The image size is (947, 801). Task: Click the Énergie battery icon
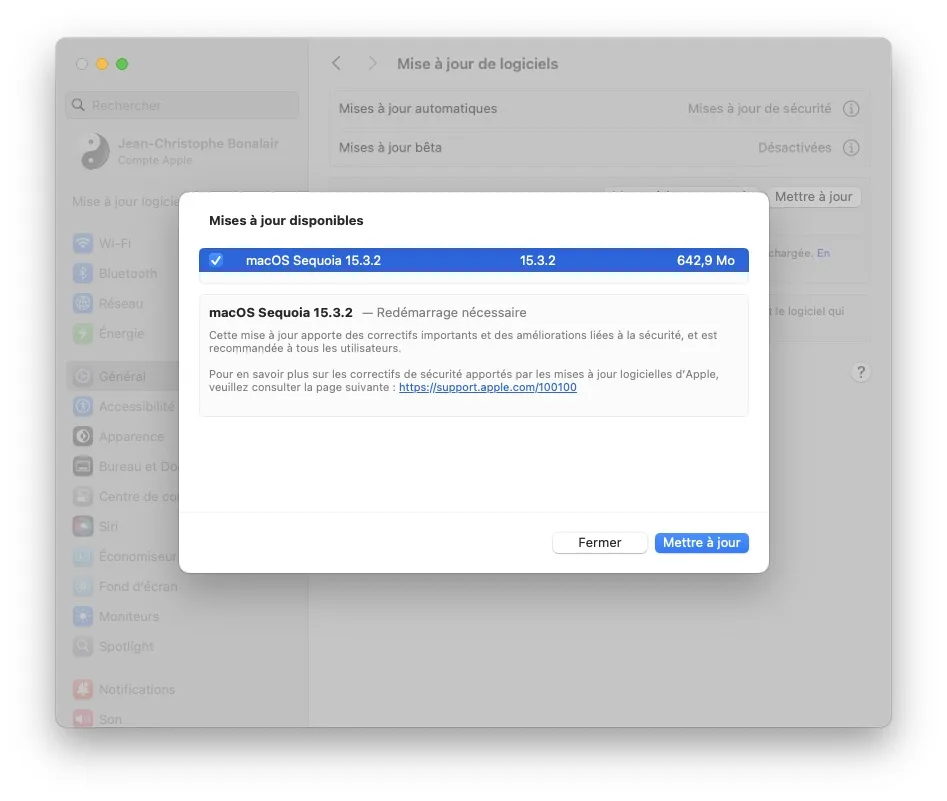83,333
